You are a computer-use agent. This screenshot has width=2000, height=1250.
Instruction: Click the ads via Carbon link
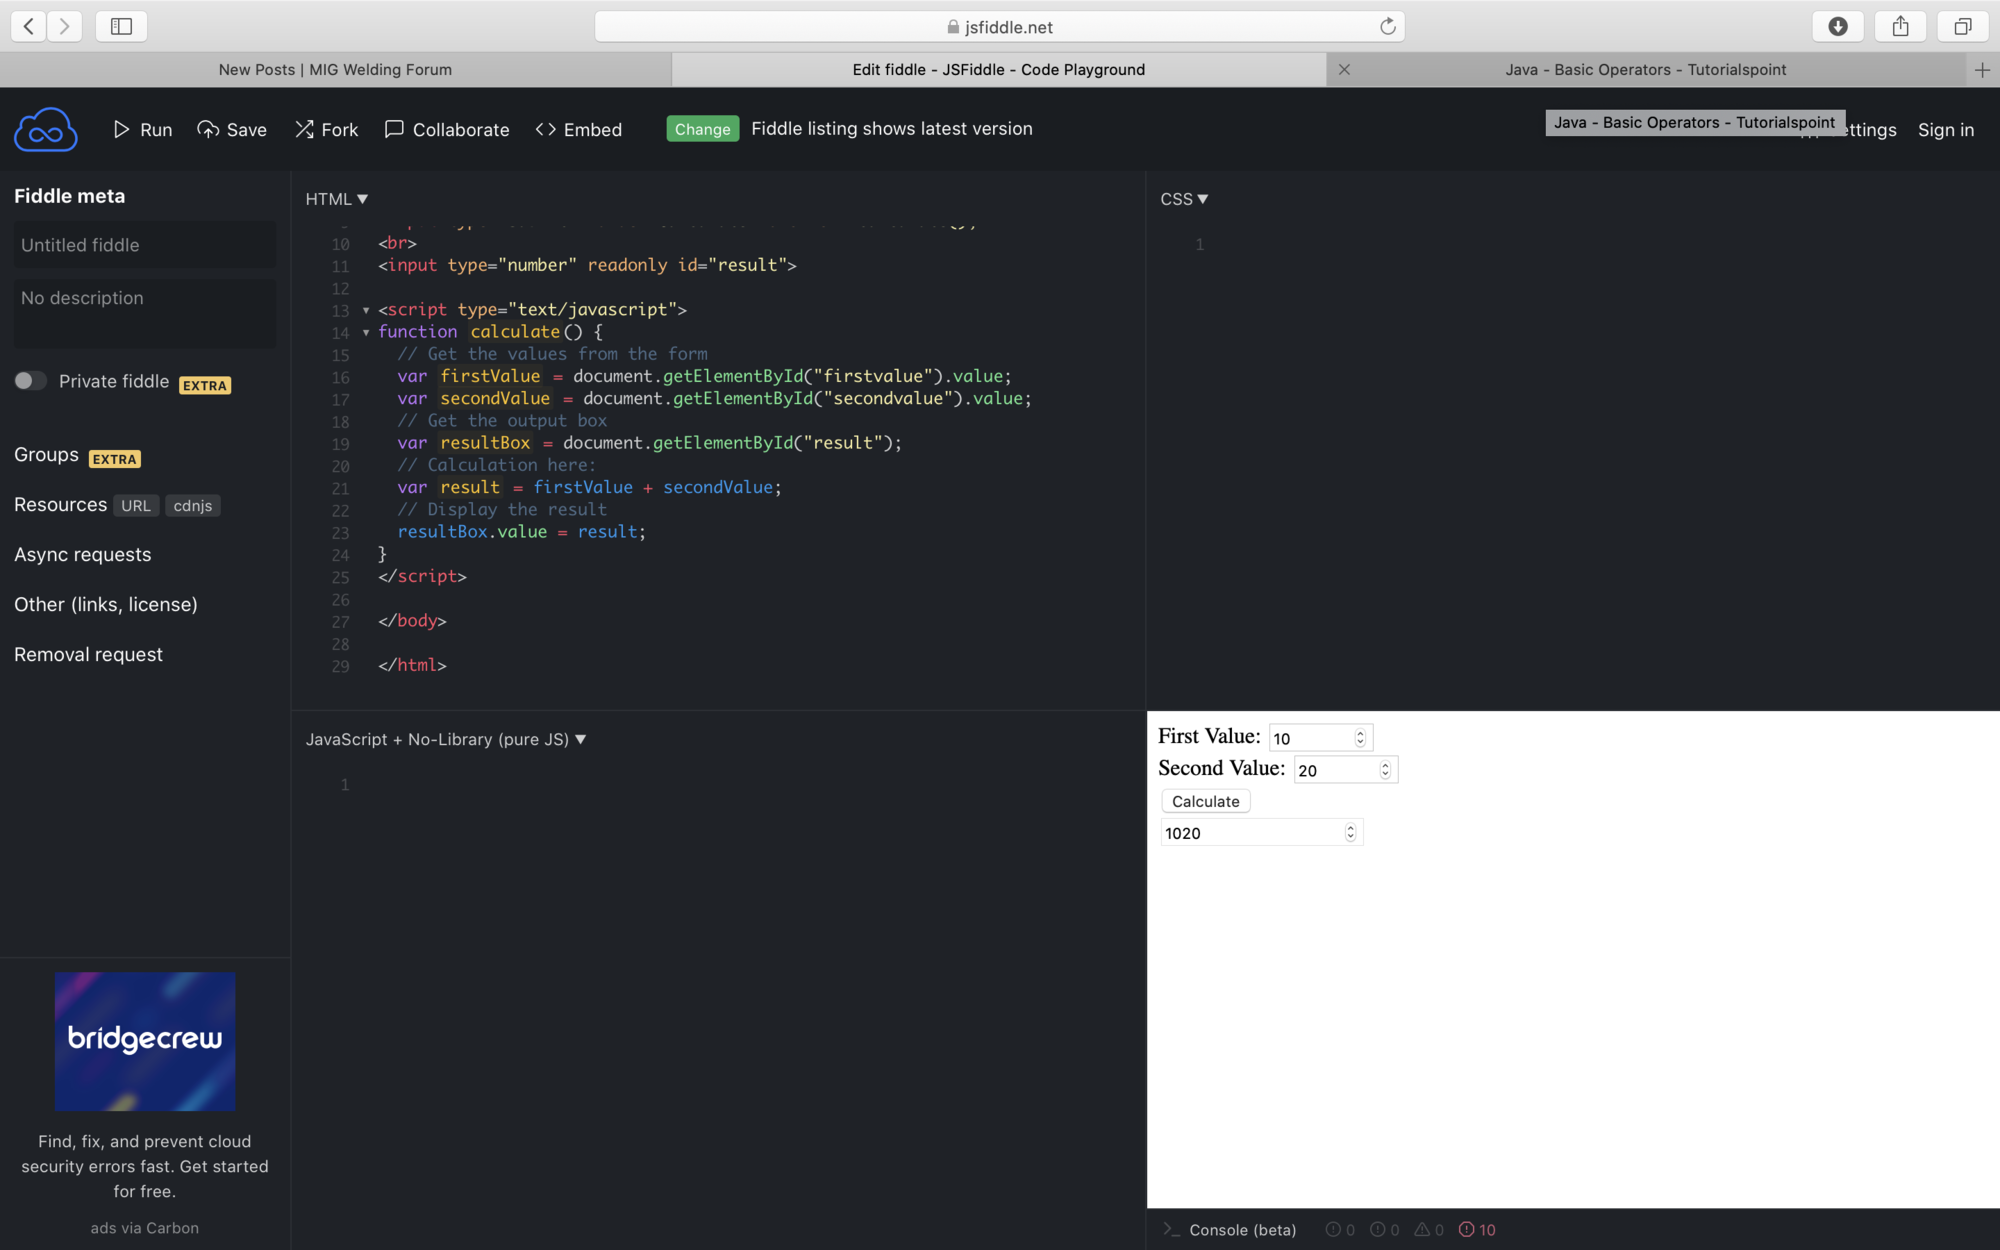point(145,1228)
